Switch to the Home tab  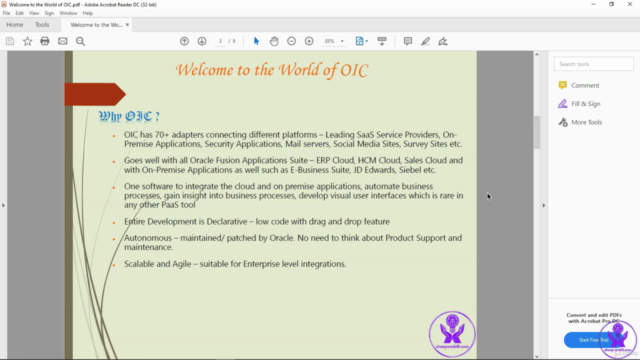click(x=15, y=25)
